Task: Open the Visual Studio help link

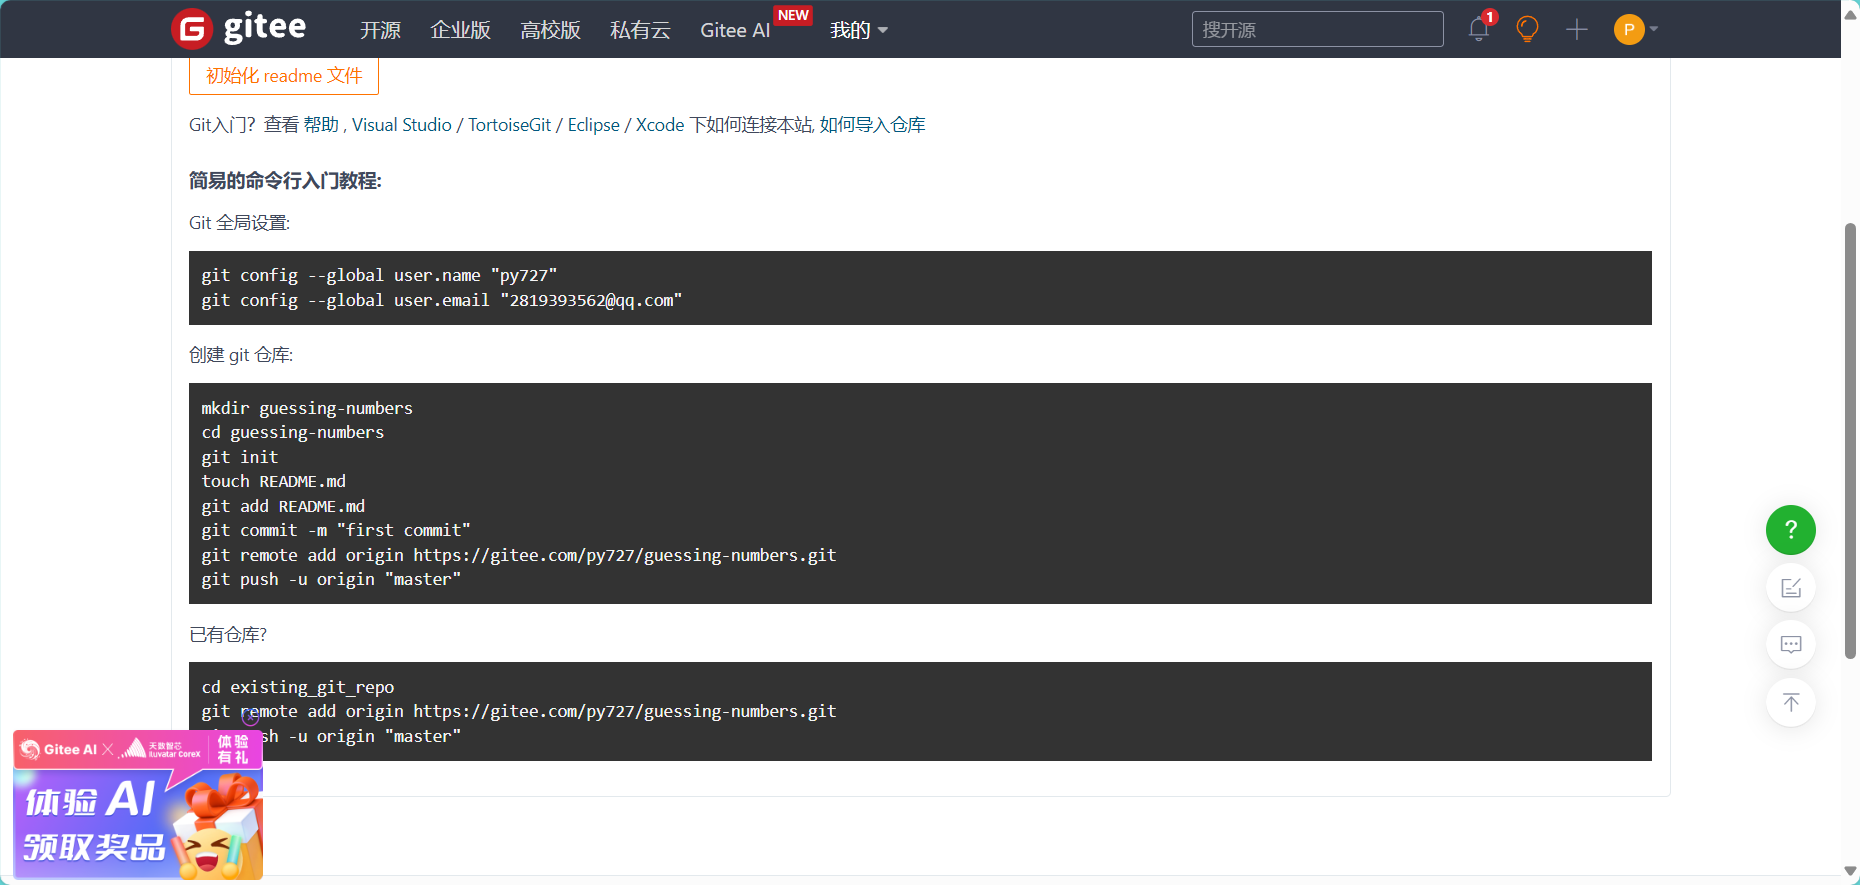Action: (401, 125)
